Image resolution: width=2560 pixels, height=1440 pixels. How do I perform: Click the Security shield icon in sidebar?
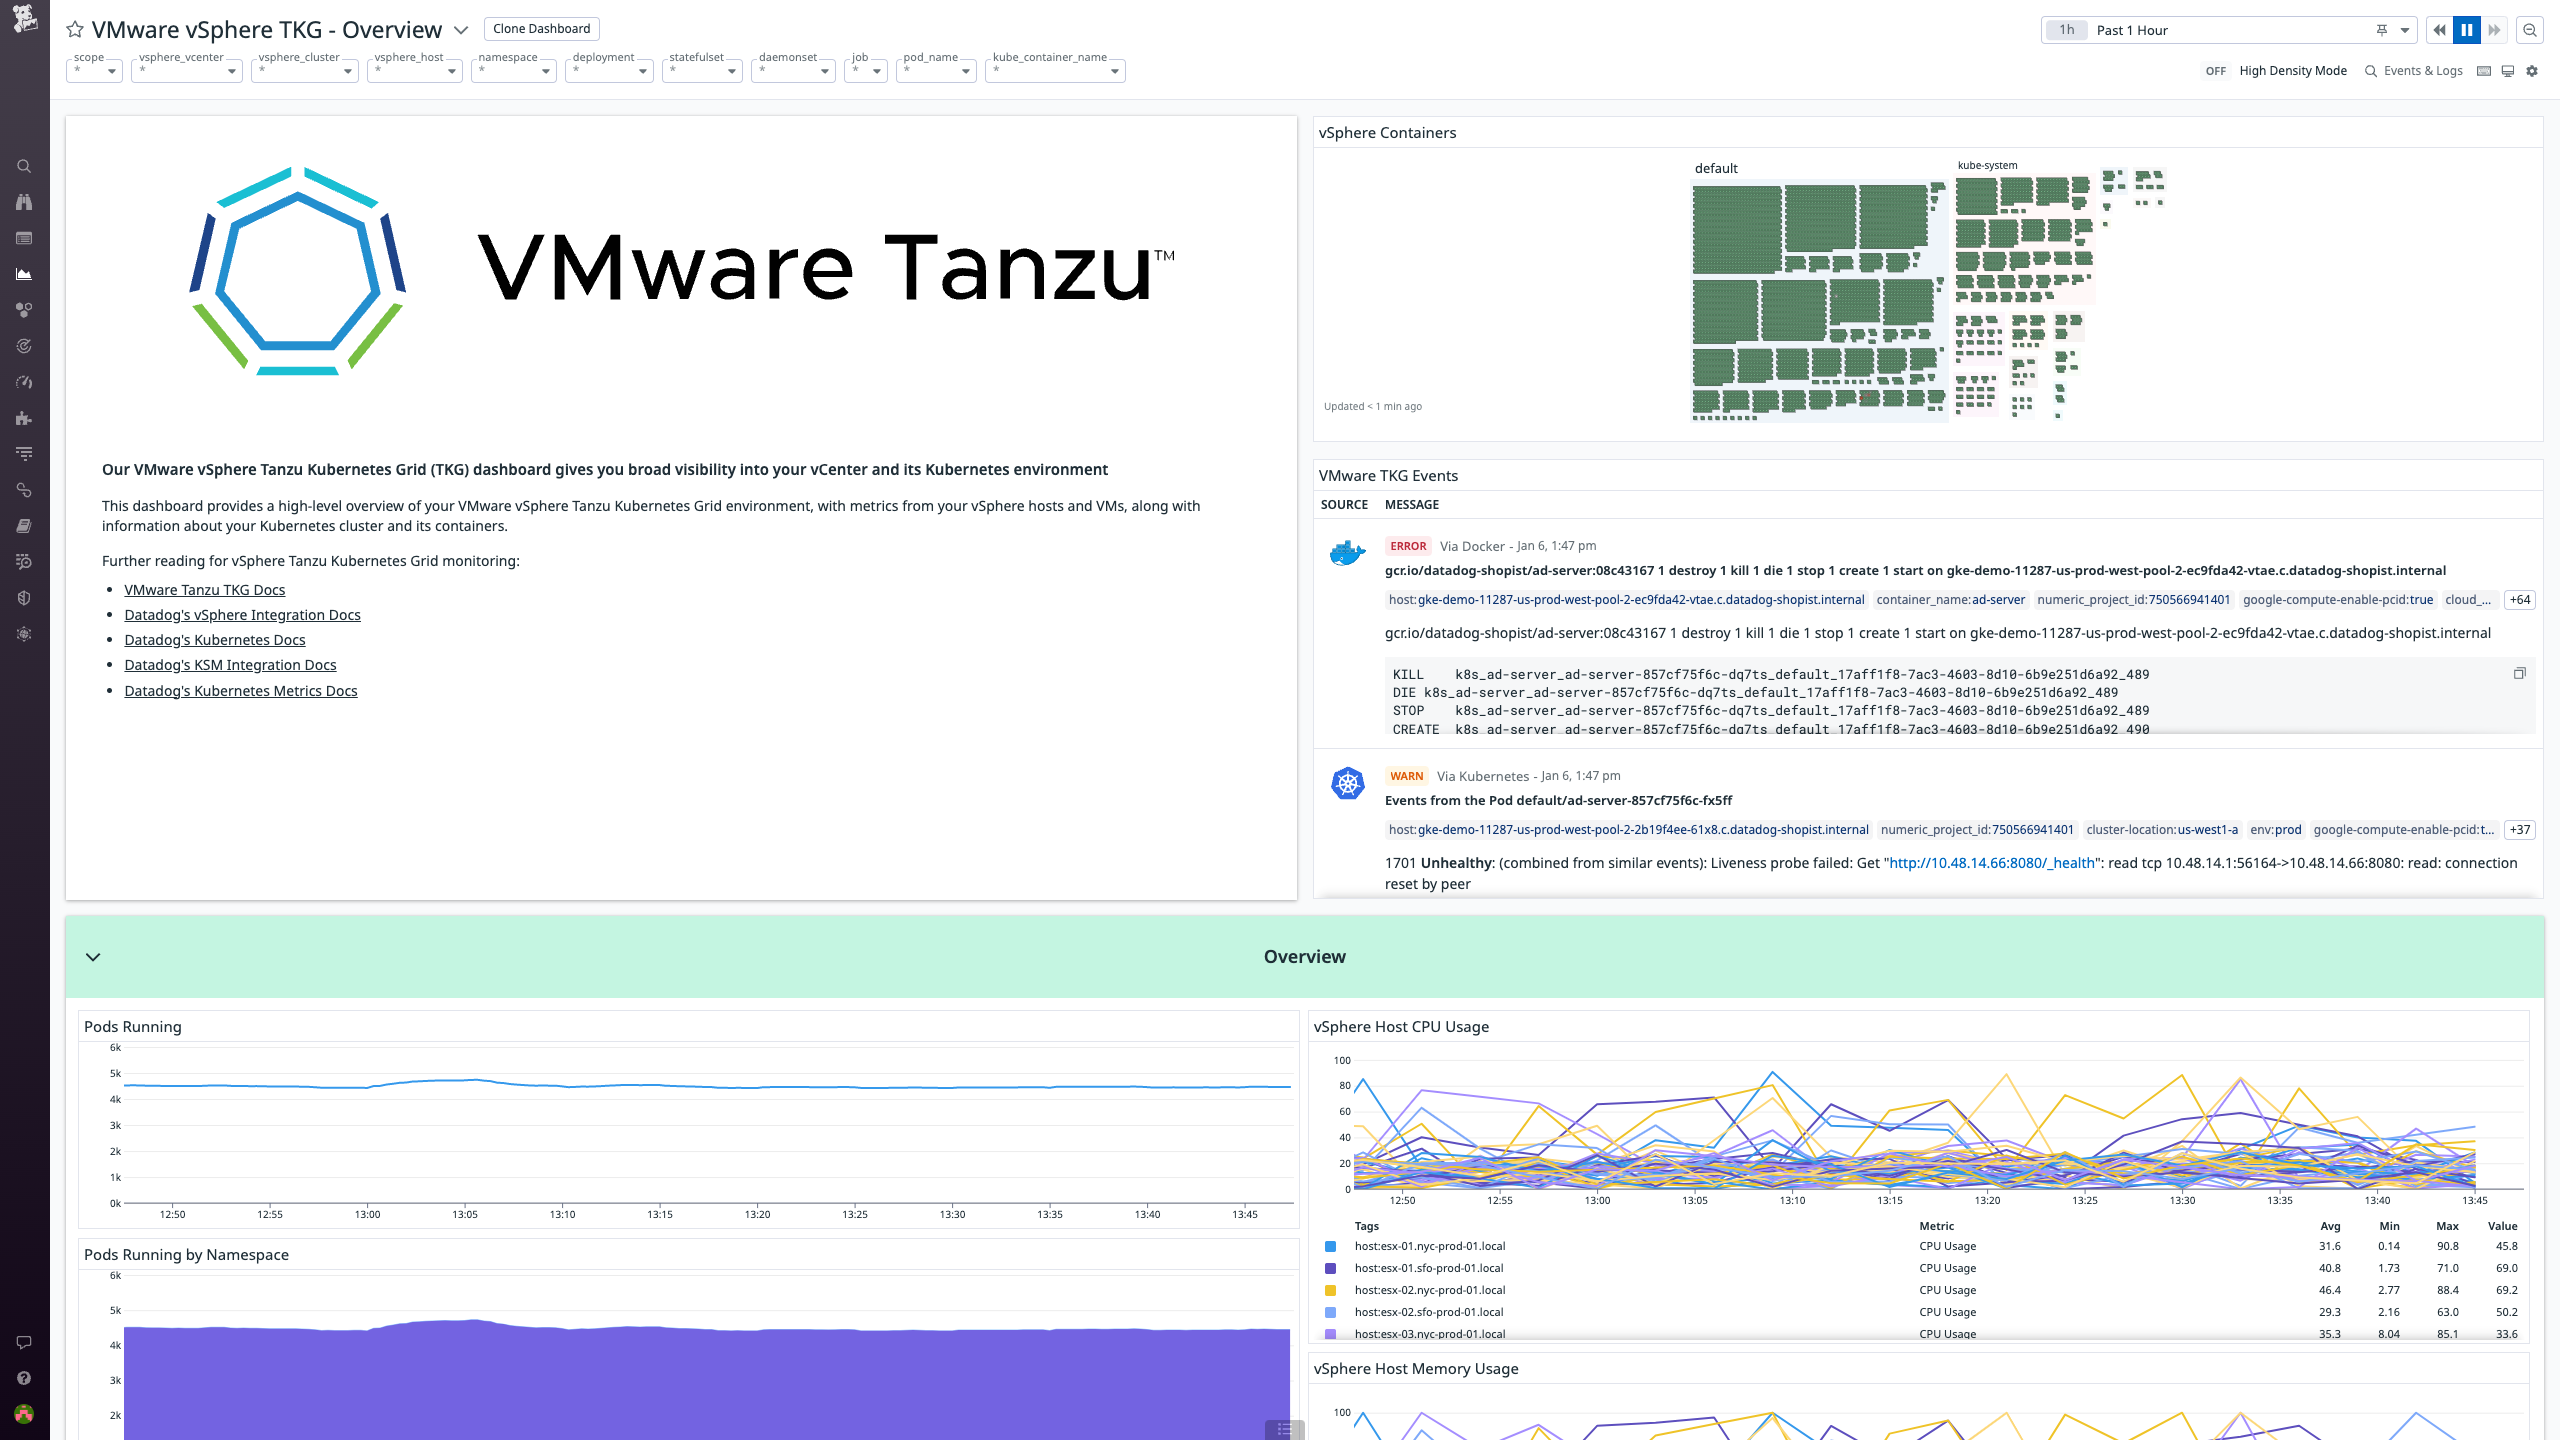point(24,598)
